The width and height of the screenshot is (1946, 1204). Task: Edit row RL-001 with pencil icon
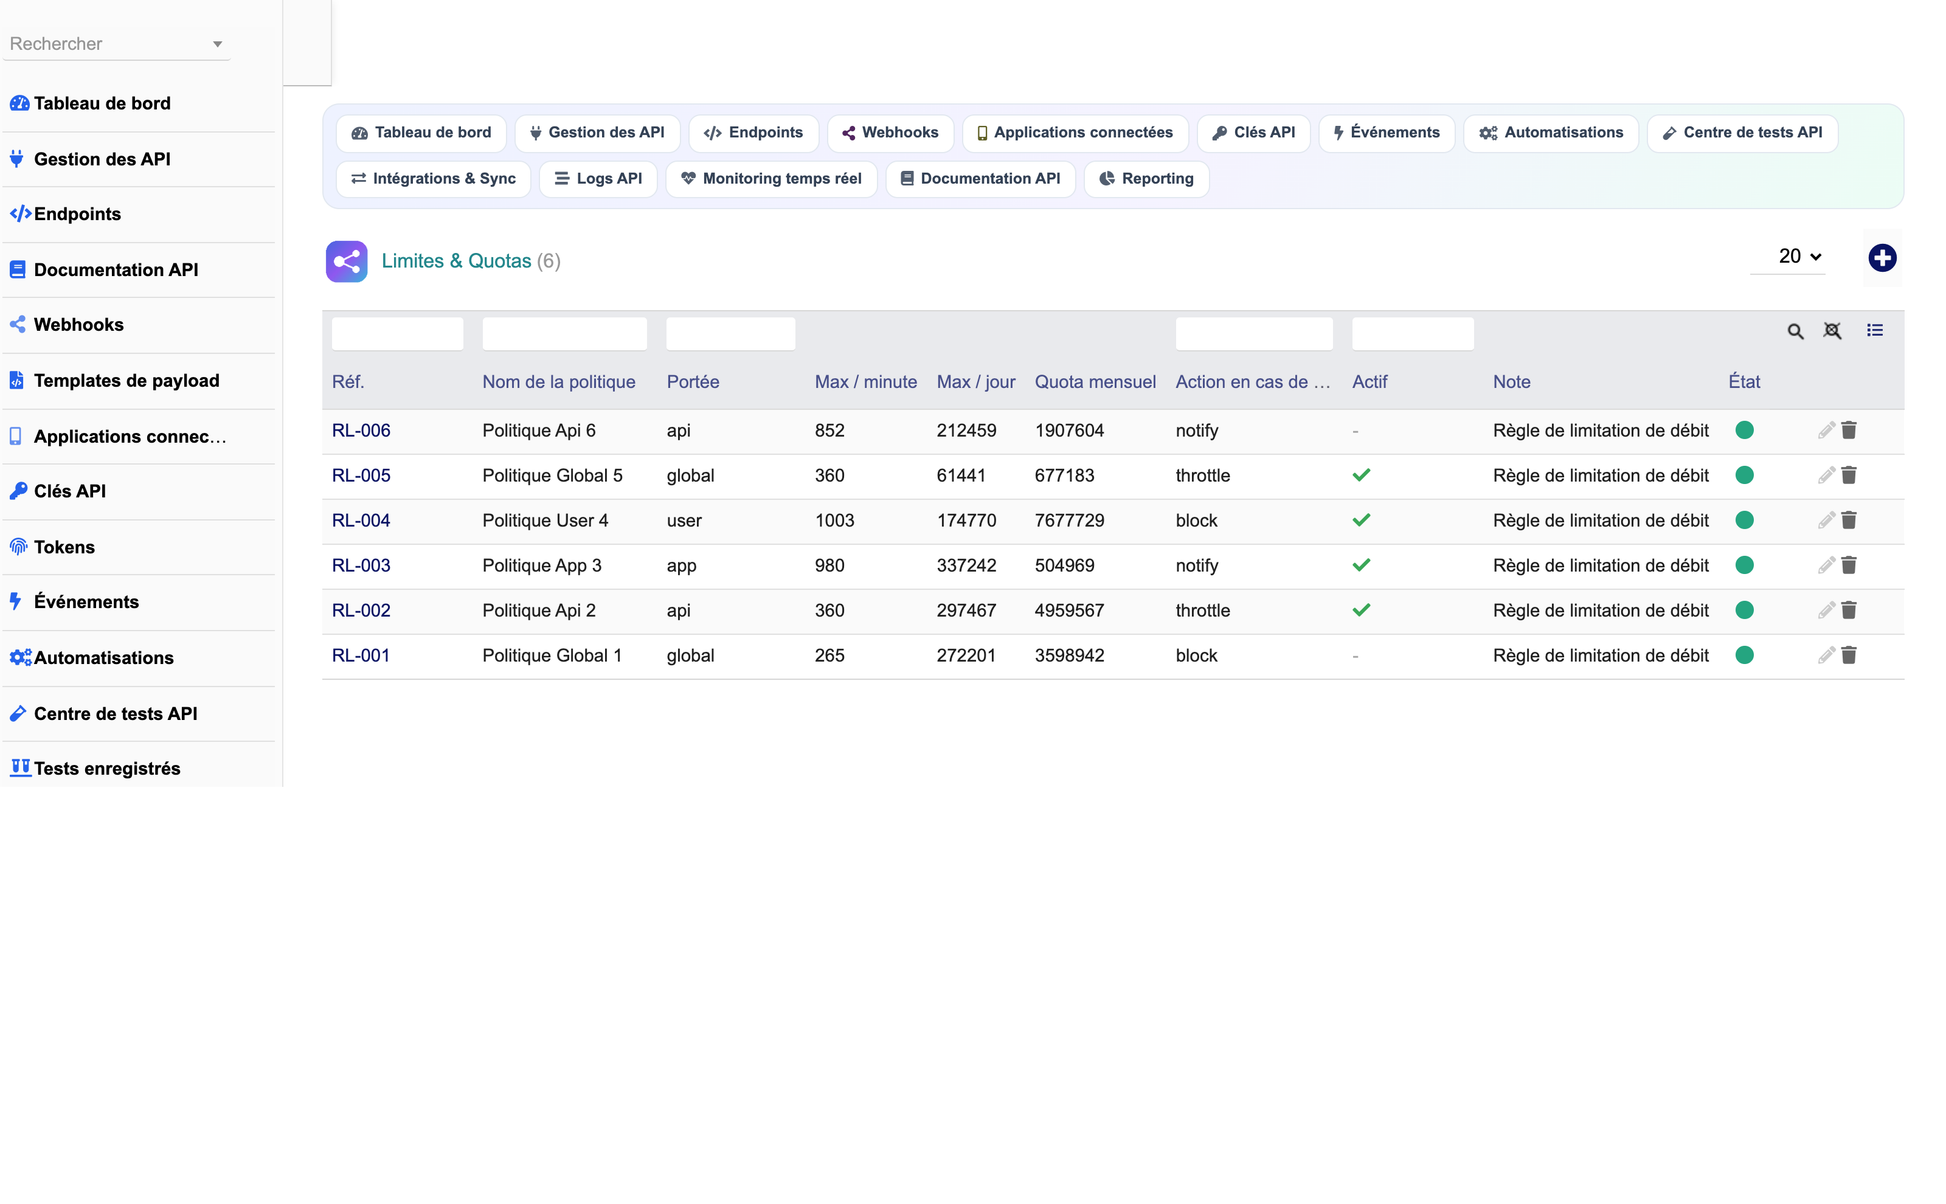1826,655
